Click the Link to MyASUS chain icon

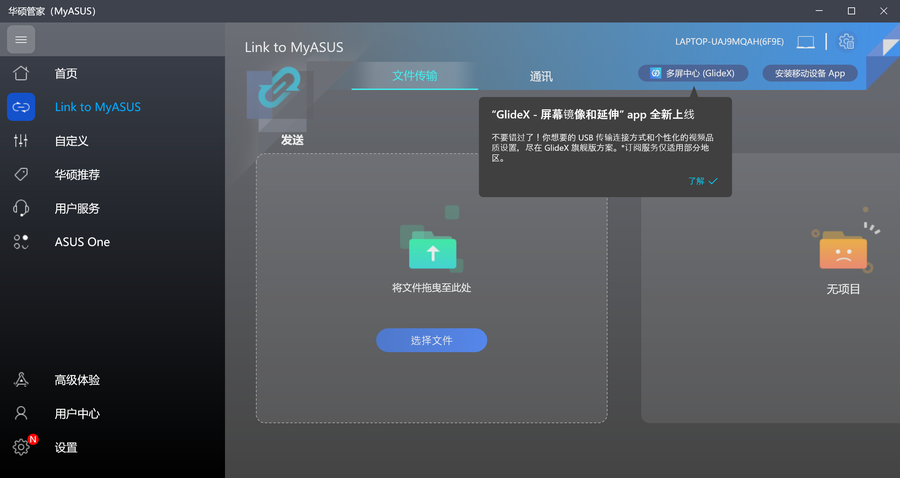(21, 107)
